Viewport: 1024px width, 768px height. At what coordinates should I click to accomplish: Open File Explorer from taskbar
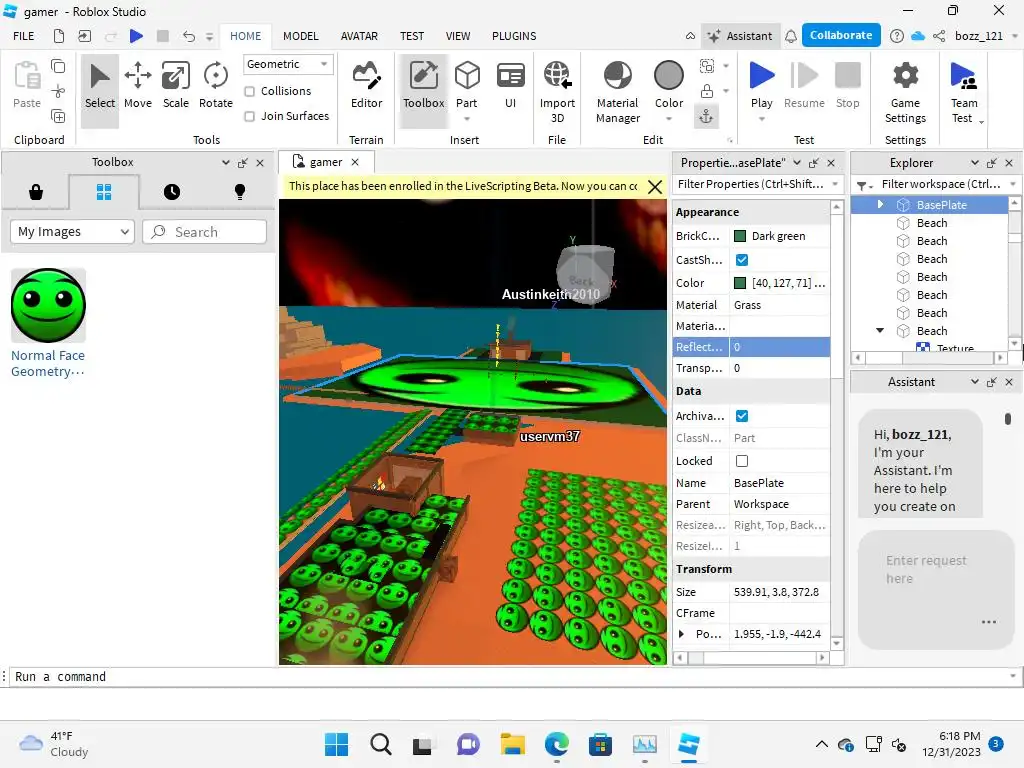point(513,744)
